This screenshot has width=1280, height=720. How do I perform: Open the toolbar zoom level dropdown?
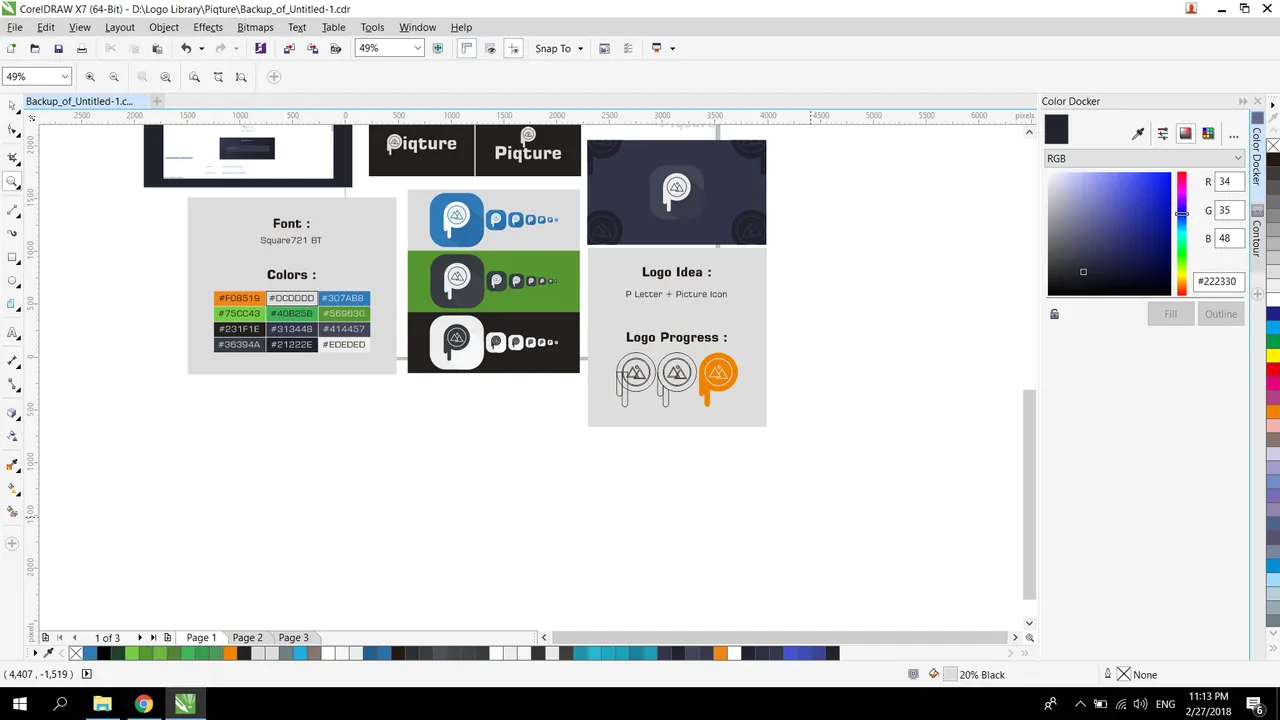pos(417,48)
